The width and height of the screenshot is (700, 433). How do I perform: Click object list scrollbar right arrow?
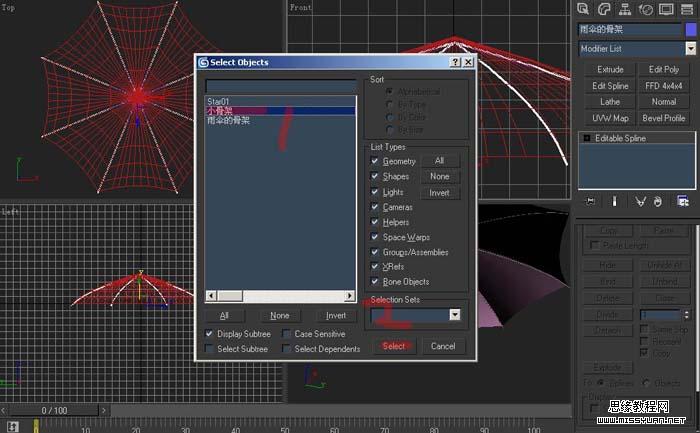[x=350, y=296]
